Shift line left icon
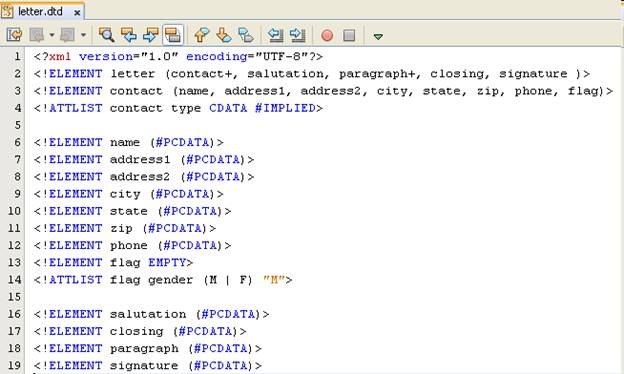624x374 pixels. [275, 35]
